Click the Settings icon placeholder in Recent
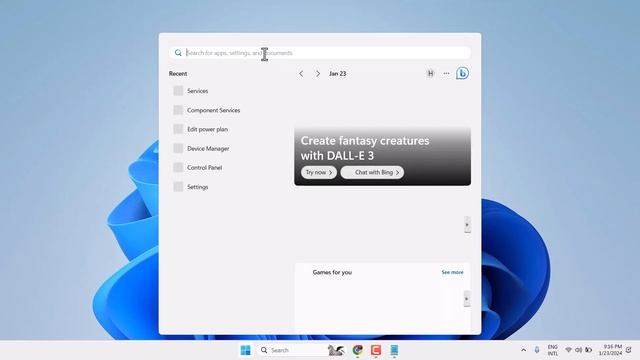Image resolution: width=640 pixels, height=360 pixels. [x=178, y=187]
